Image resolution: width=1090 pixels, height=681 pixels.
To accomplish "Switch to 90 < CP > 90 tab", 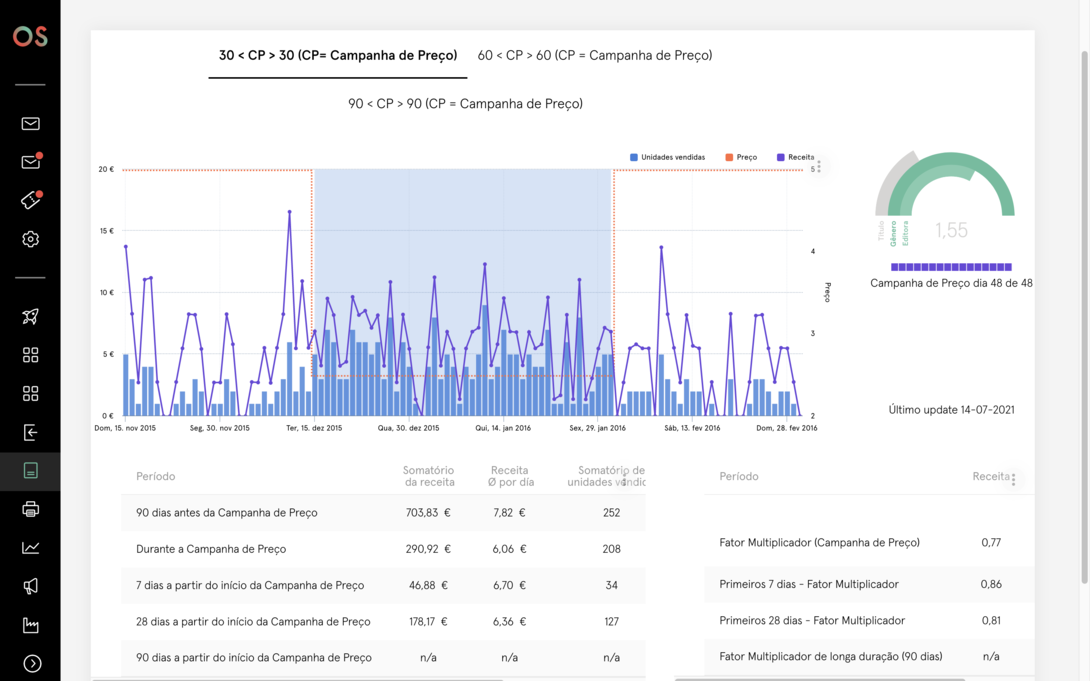I will coord(466,104).
